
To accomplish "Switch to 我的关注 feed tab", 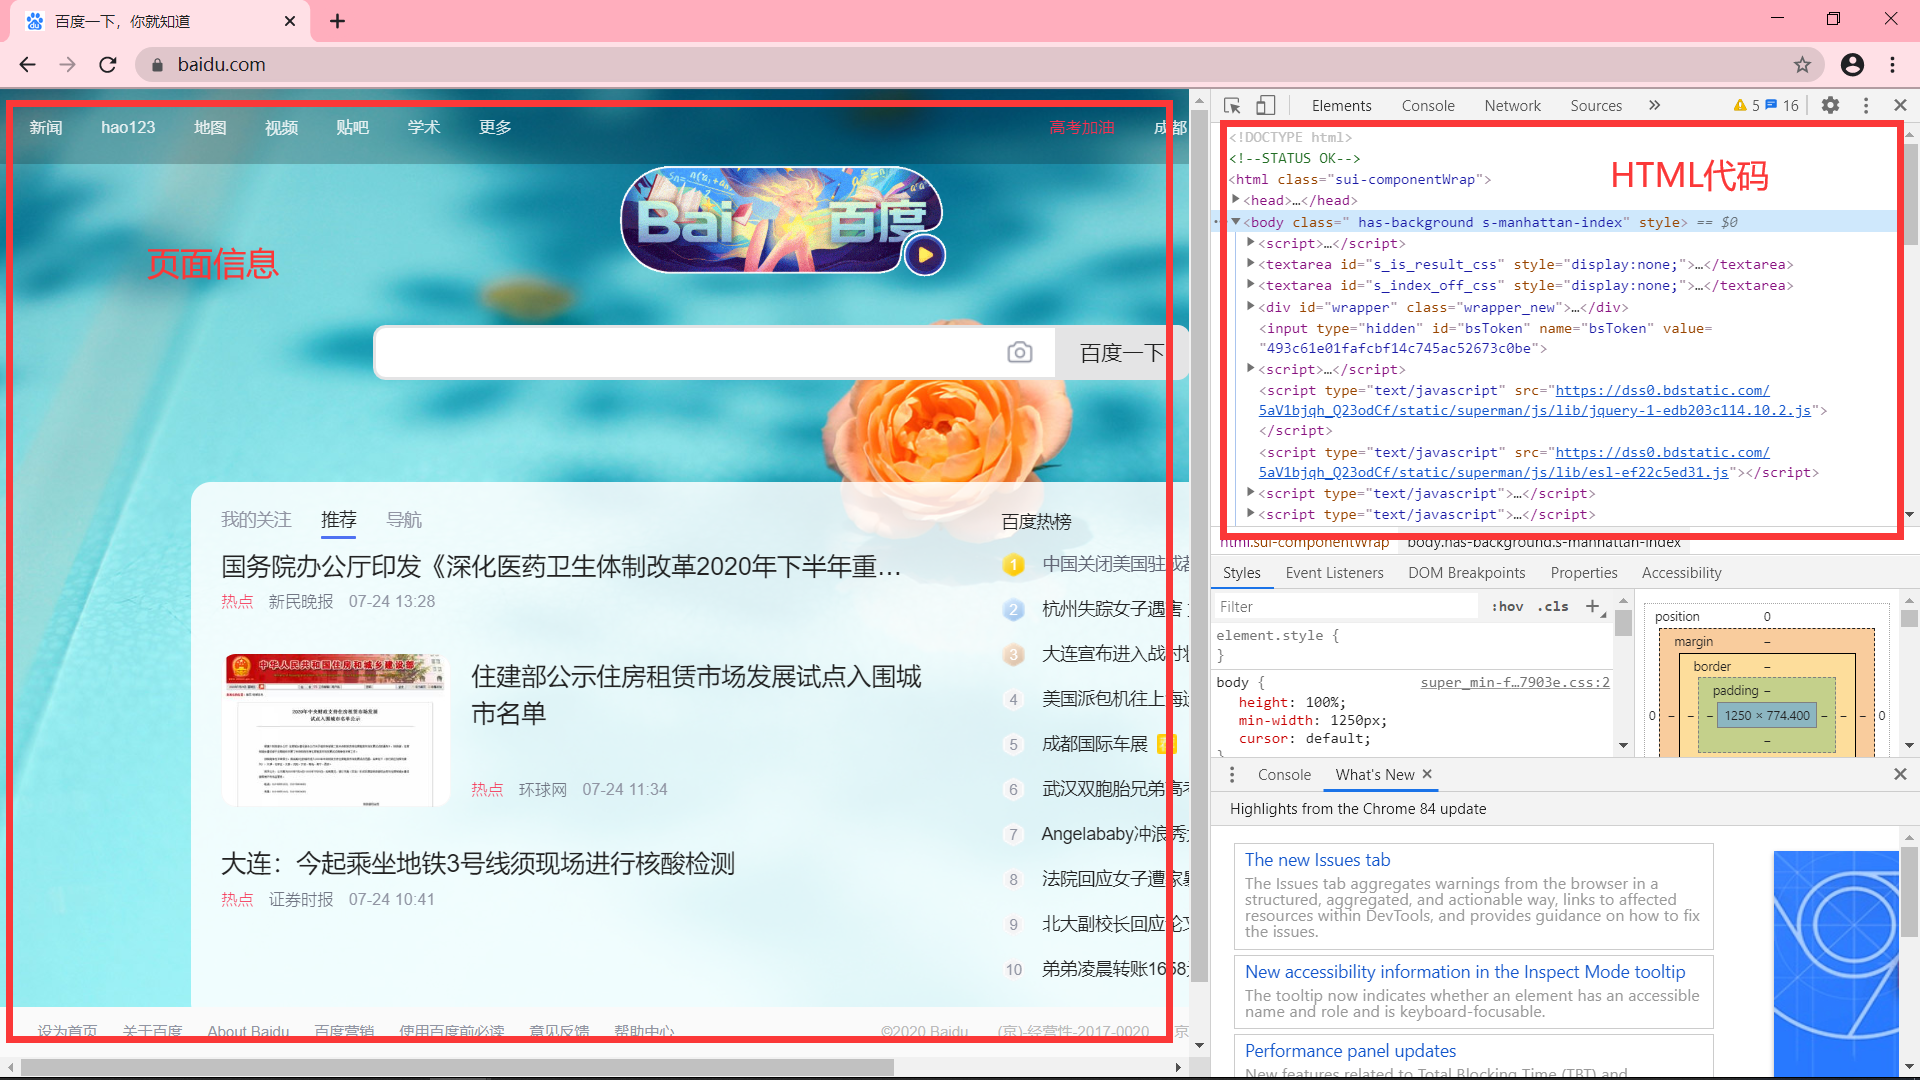I will 256,519.
